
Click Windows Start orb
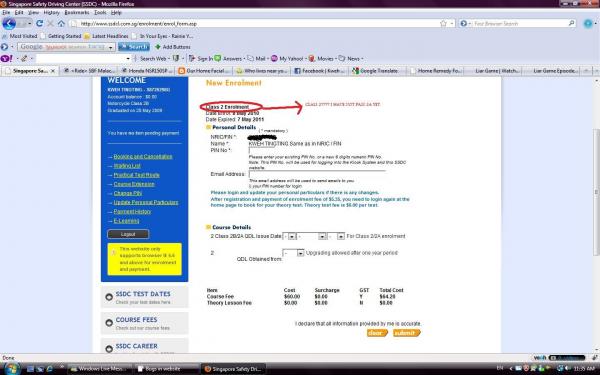[x=11, y=368]
